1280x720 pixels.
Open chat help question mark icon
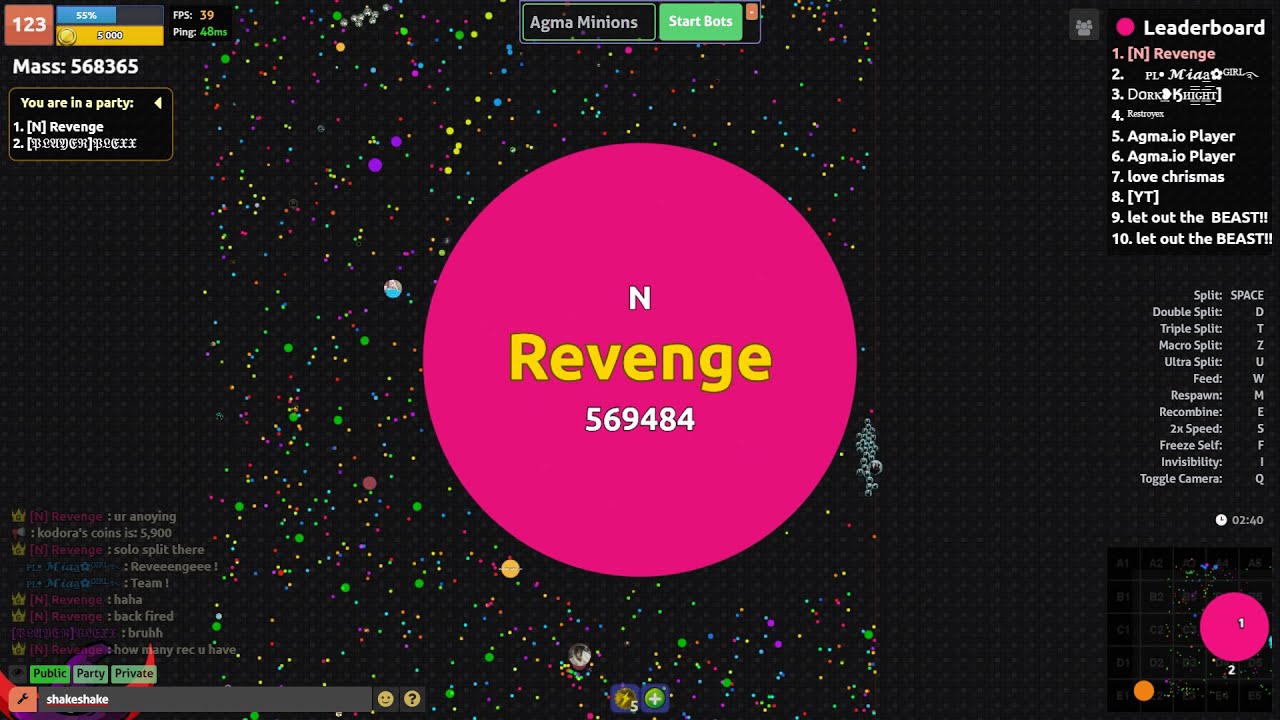point(412,699)
